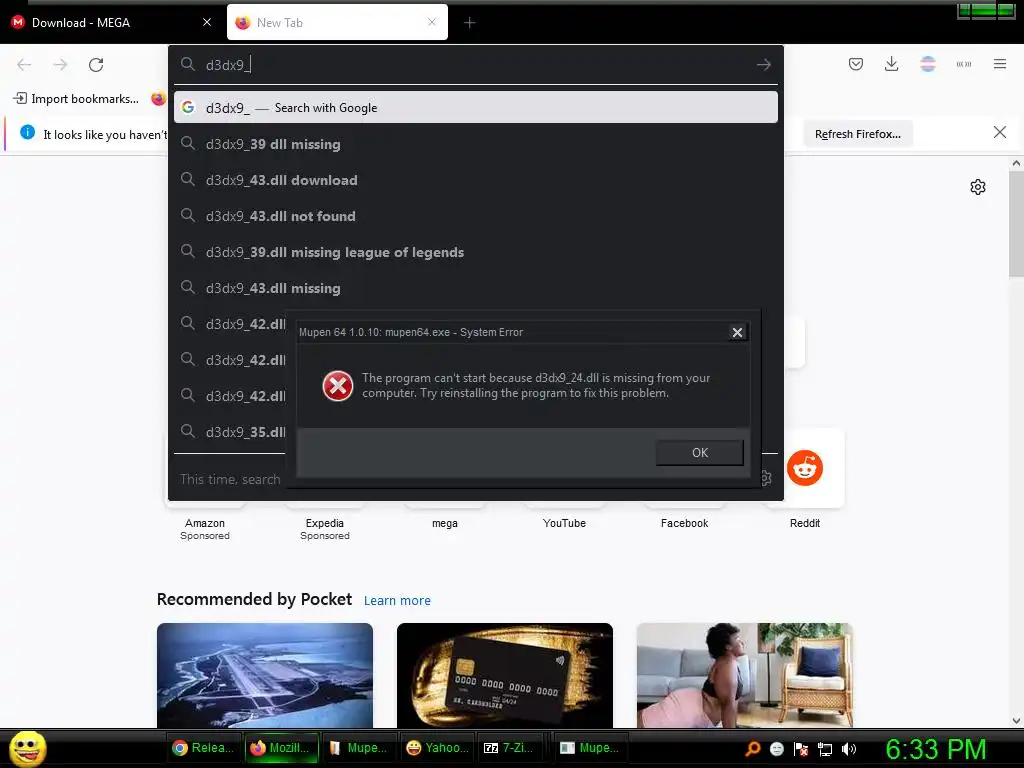This screenshot has width=1024, height=768.
Task: Switch to Chrome 'Relea...' taskbar item
Action: [202, 748]
